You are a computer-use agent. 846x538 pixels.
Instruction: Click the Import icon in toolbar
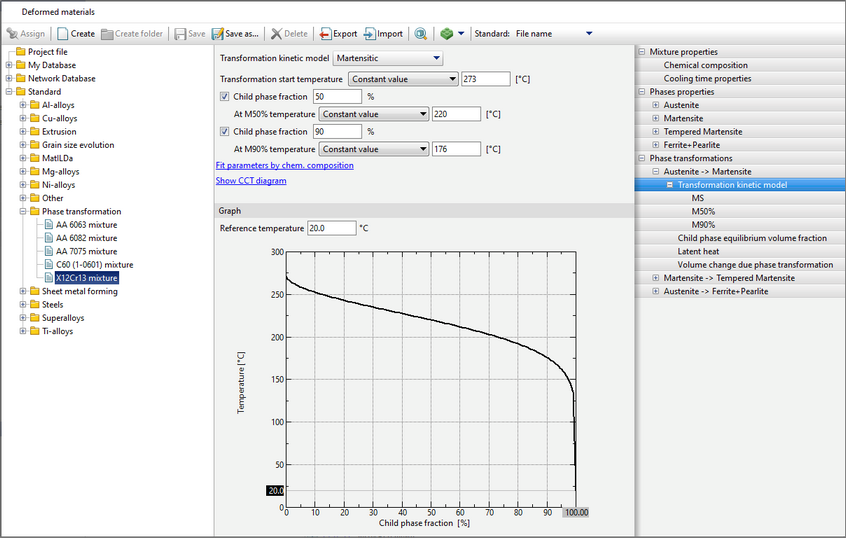(x=369, y=33)
